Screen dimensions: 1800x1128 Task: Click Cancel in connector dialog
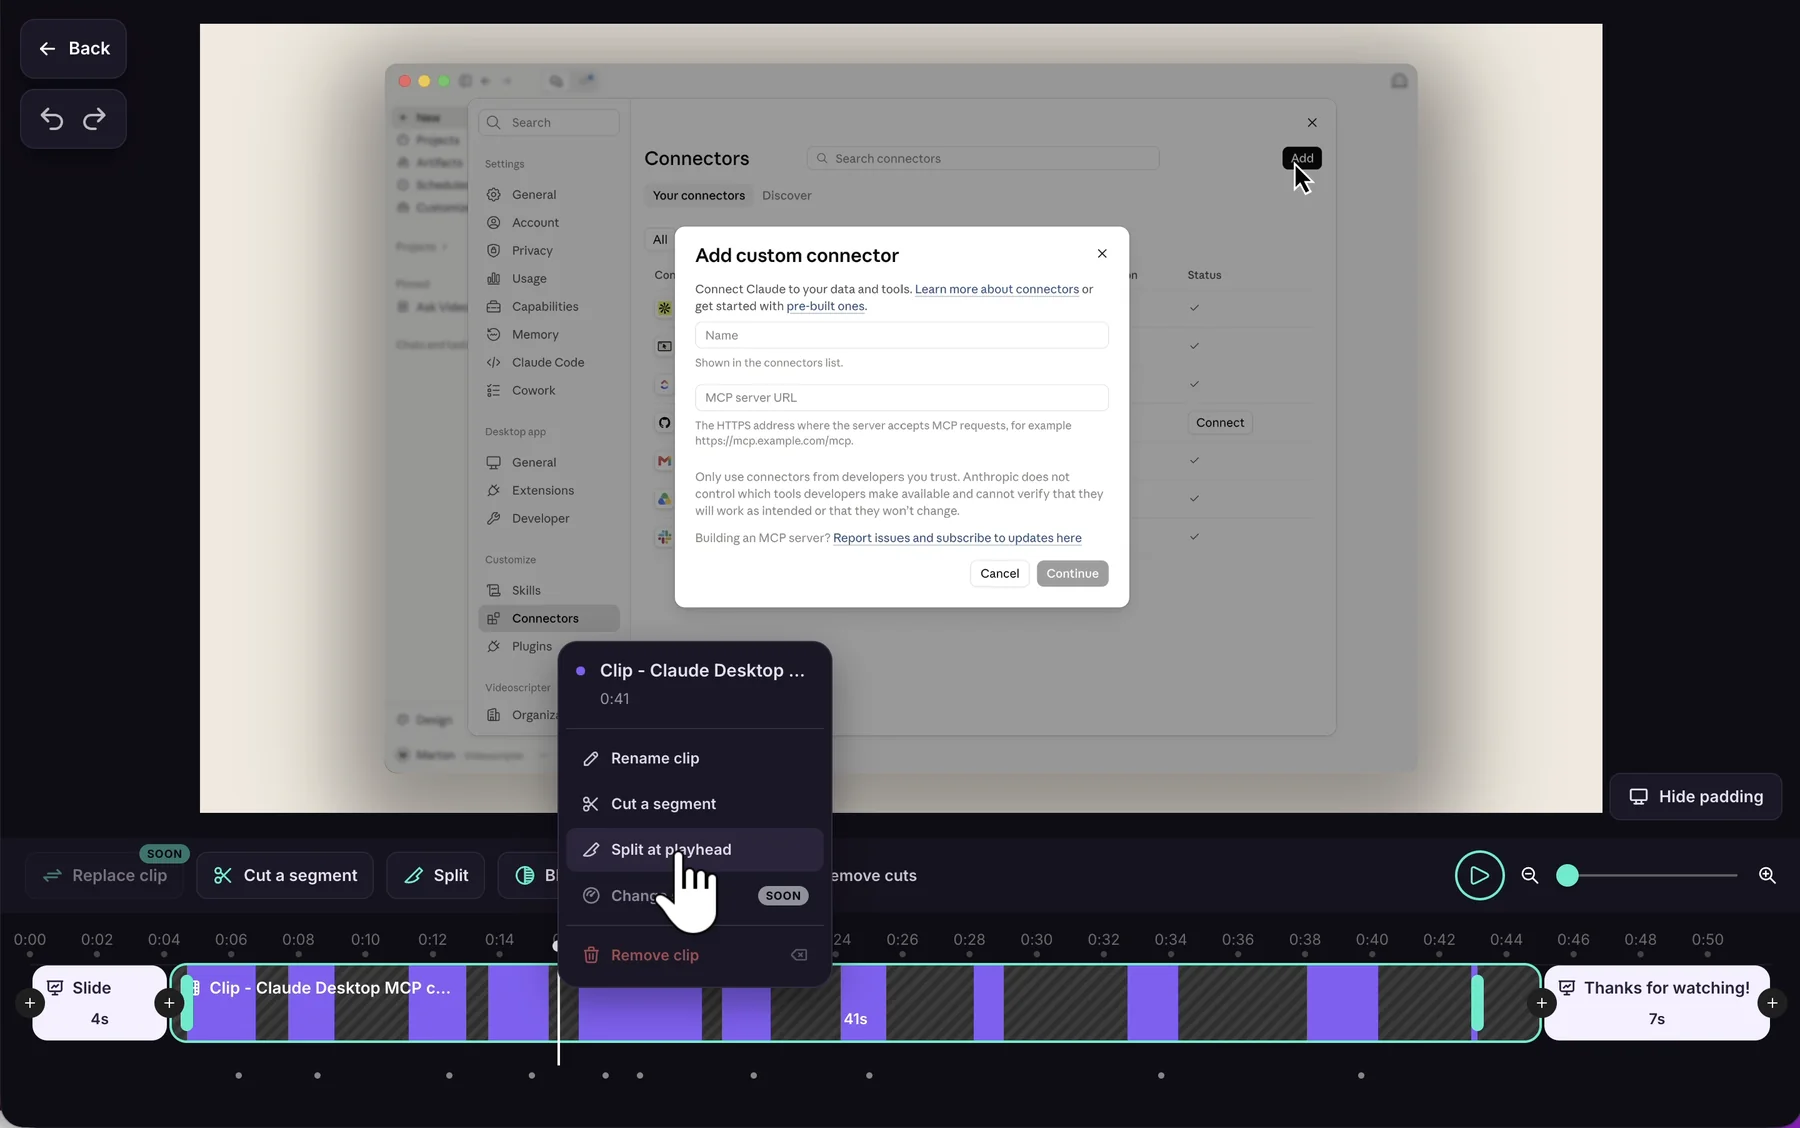(x=999, y=573)
